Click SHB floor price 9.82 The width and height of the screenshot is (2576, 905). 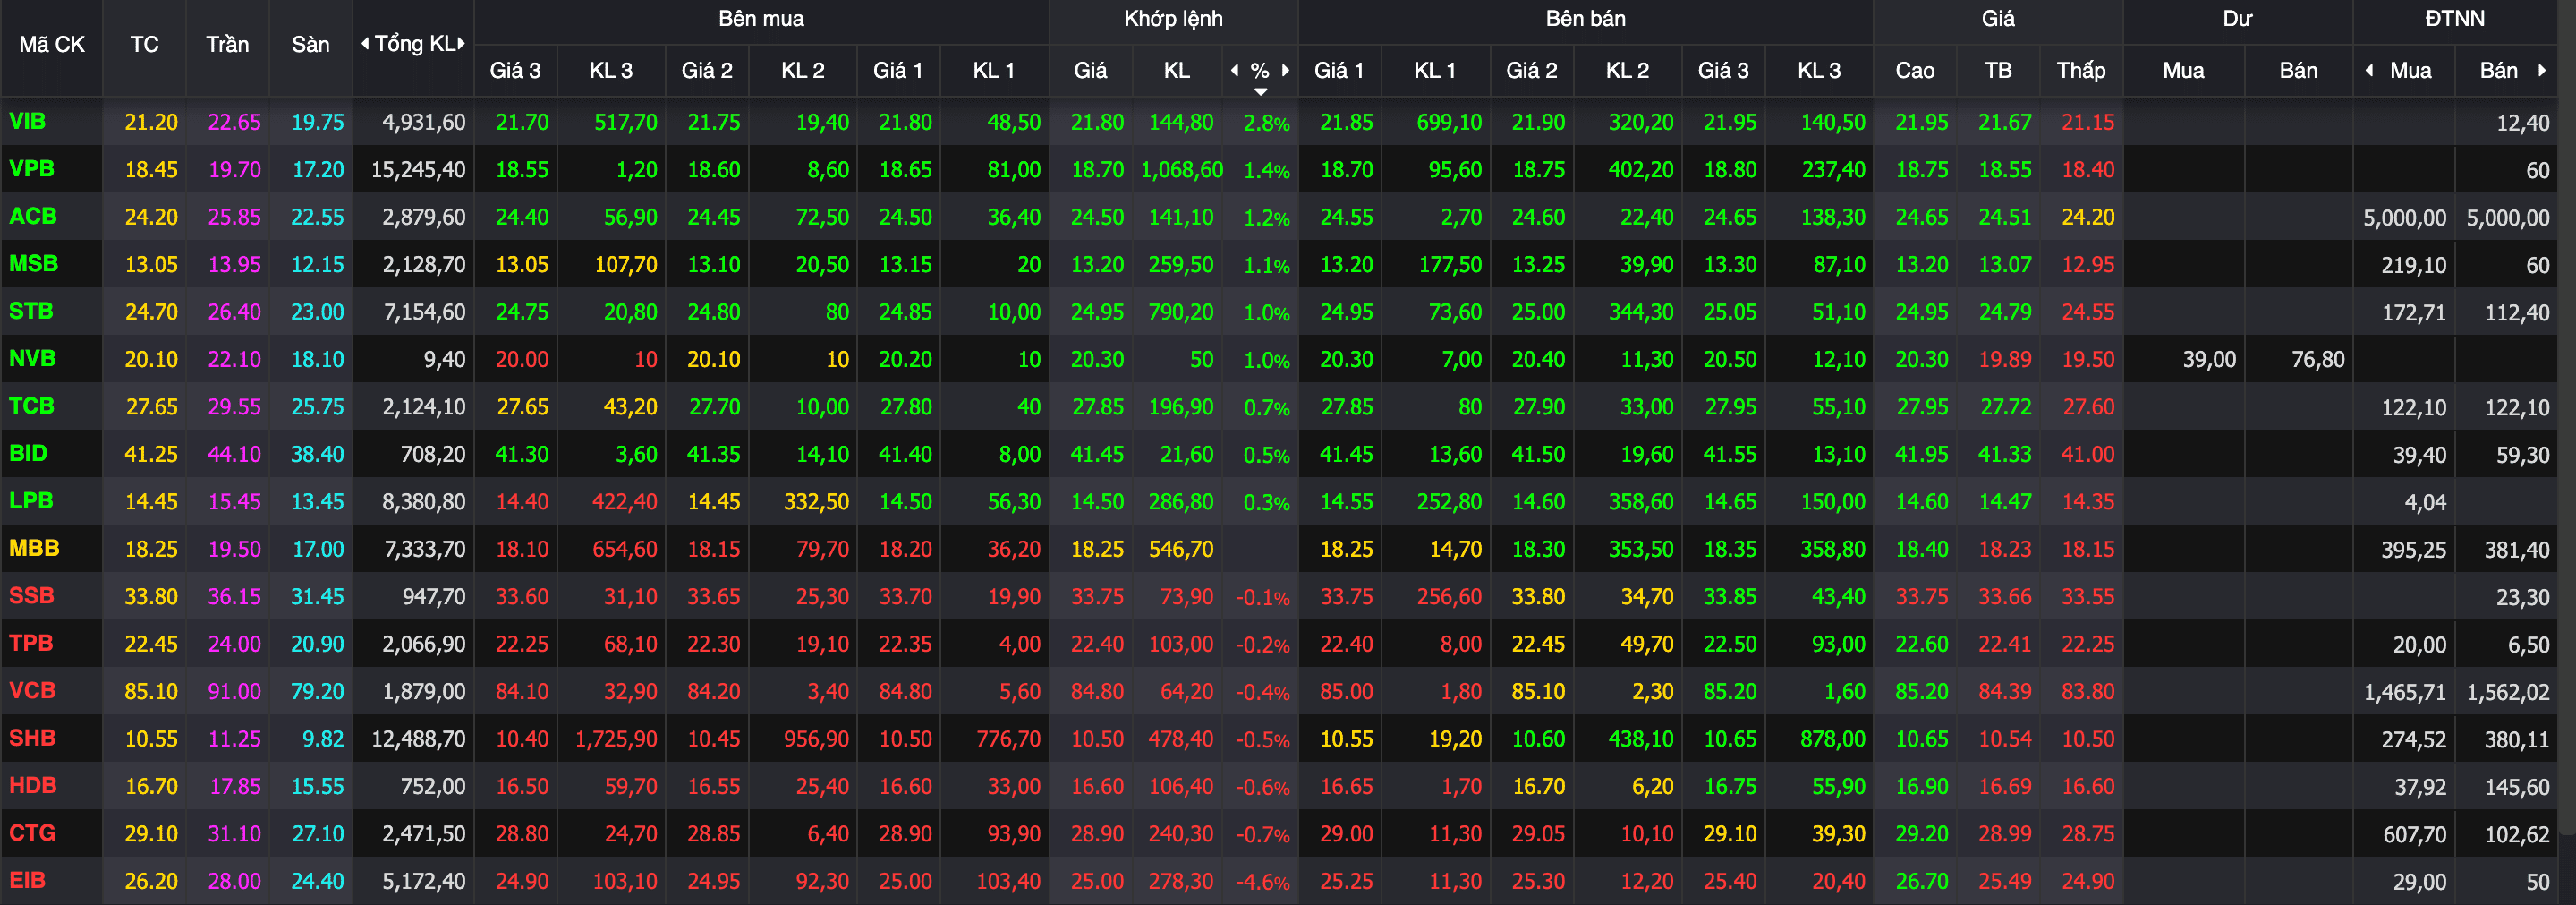tap(322, 739)
